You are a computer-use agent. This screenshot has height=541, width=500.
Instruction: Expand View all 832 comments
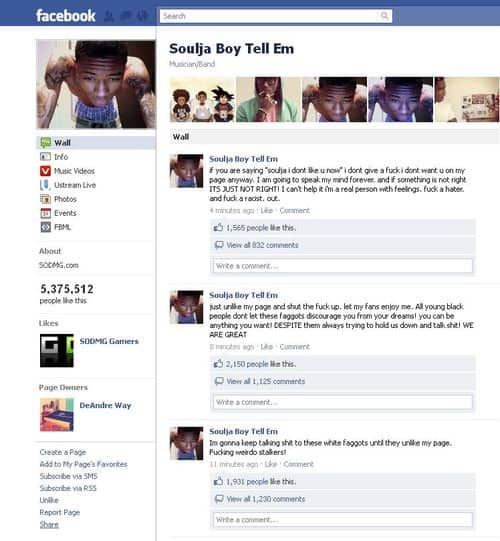pos(262,245)
